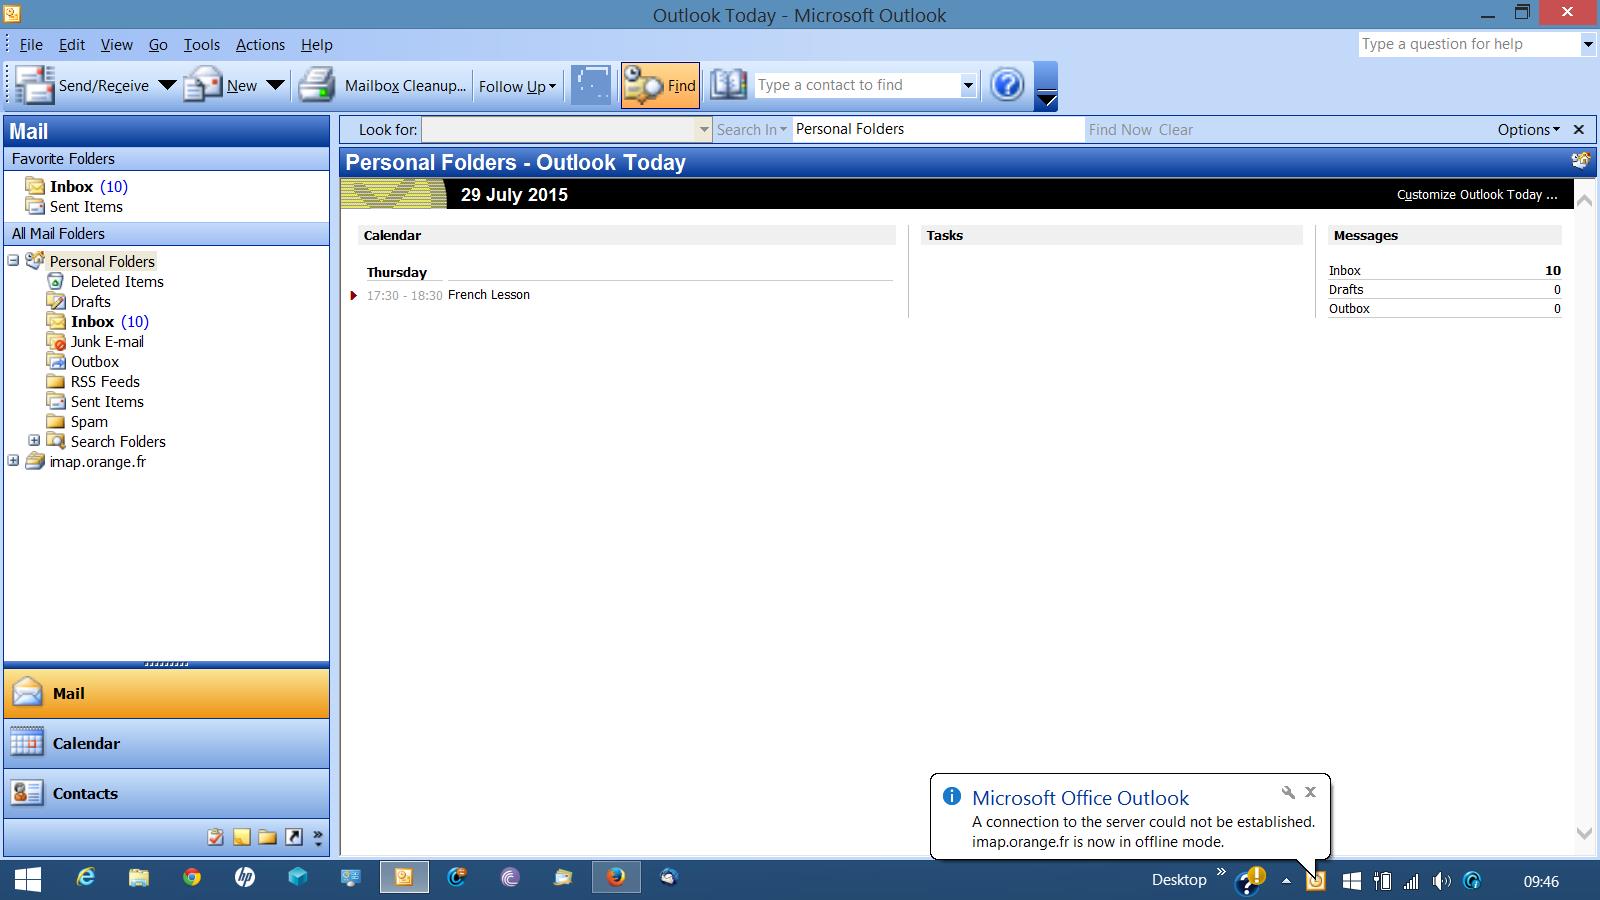Open the Notes icon in the navigation pane
The image size is (1600, 900).
click(x=242, y=837)
